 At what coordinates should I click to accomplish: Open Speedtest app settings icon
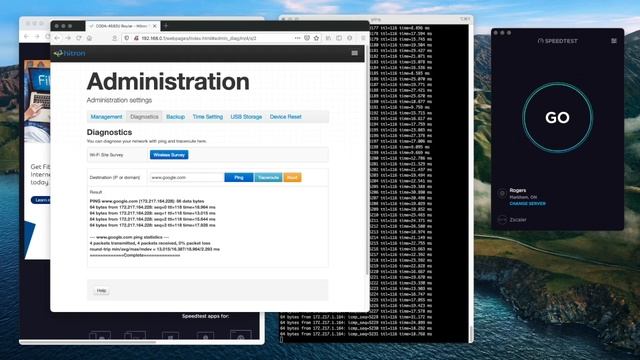[613, 41]
